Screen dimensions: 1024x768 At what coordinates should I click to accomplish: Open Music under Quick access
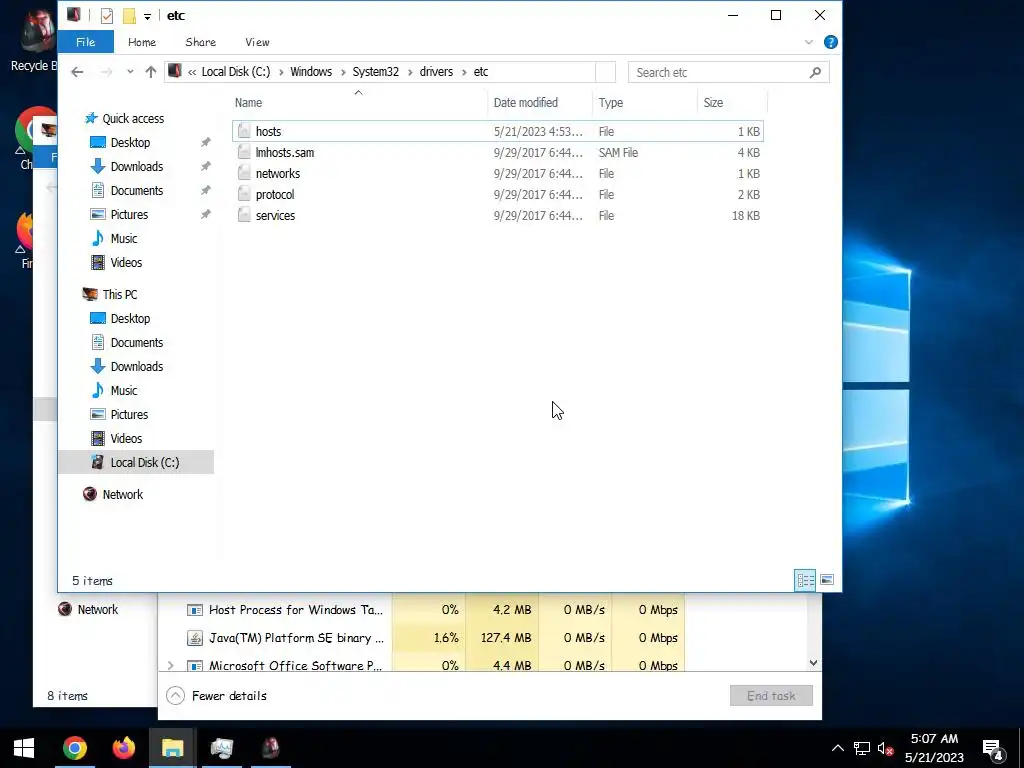coord(123,238)
